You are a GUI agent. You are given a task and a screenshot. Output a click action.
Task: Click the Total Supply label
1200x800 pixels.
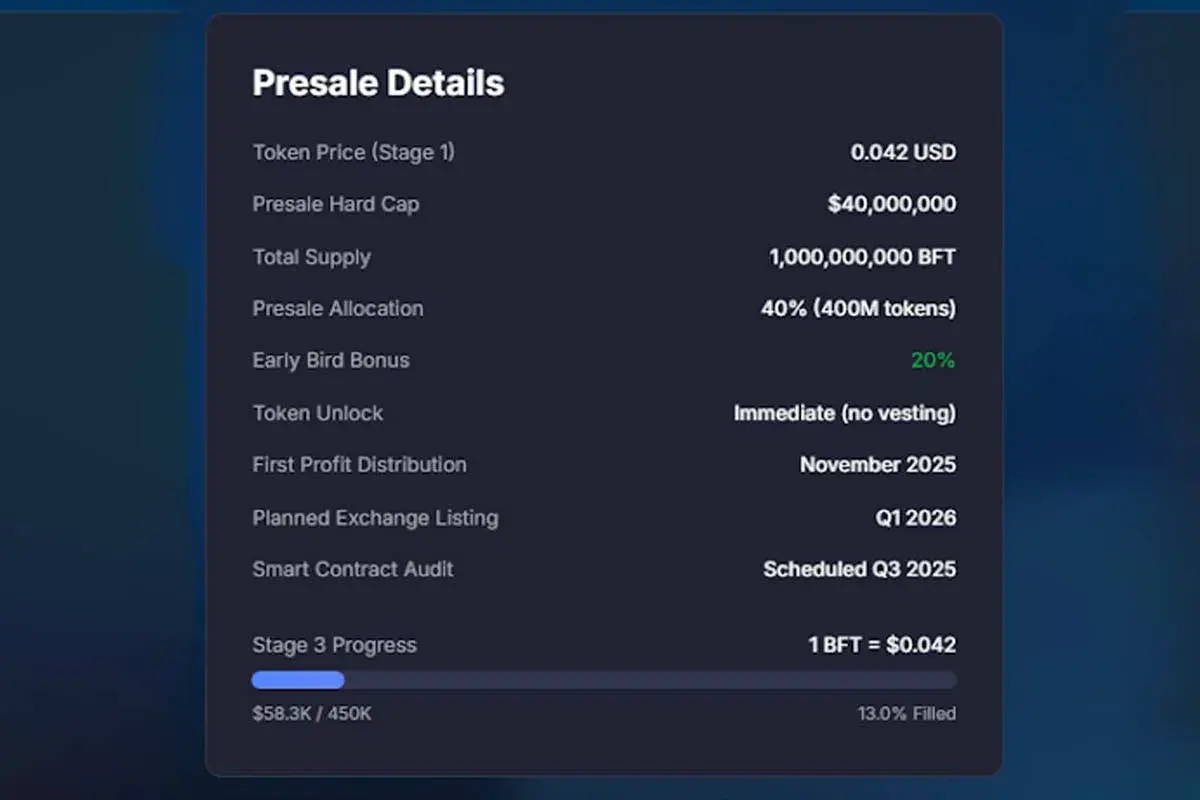click(311, 257)
